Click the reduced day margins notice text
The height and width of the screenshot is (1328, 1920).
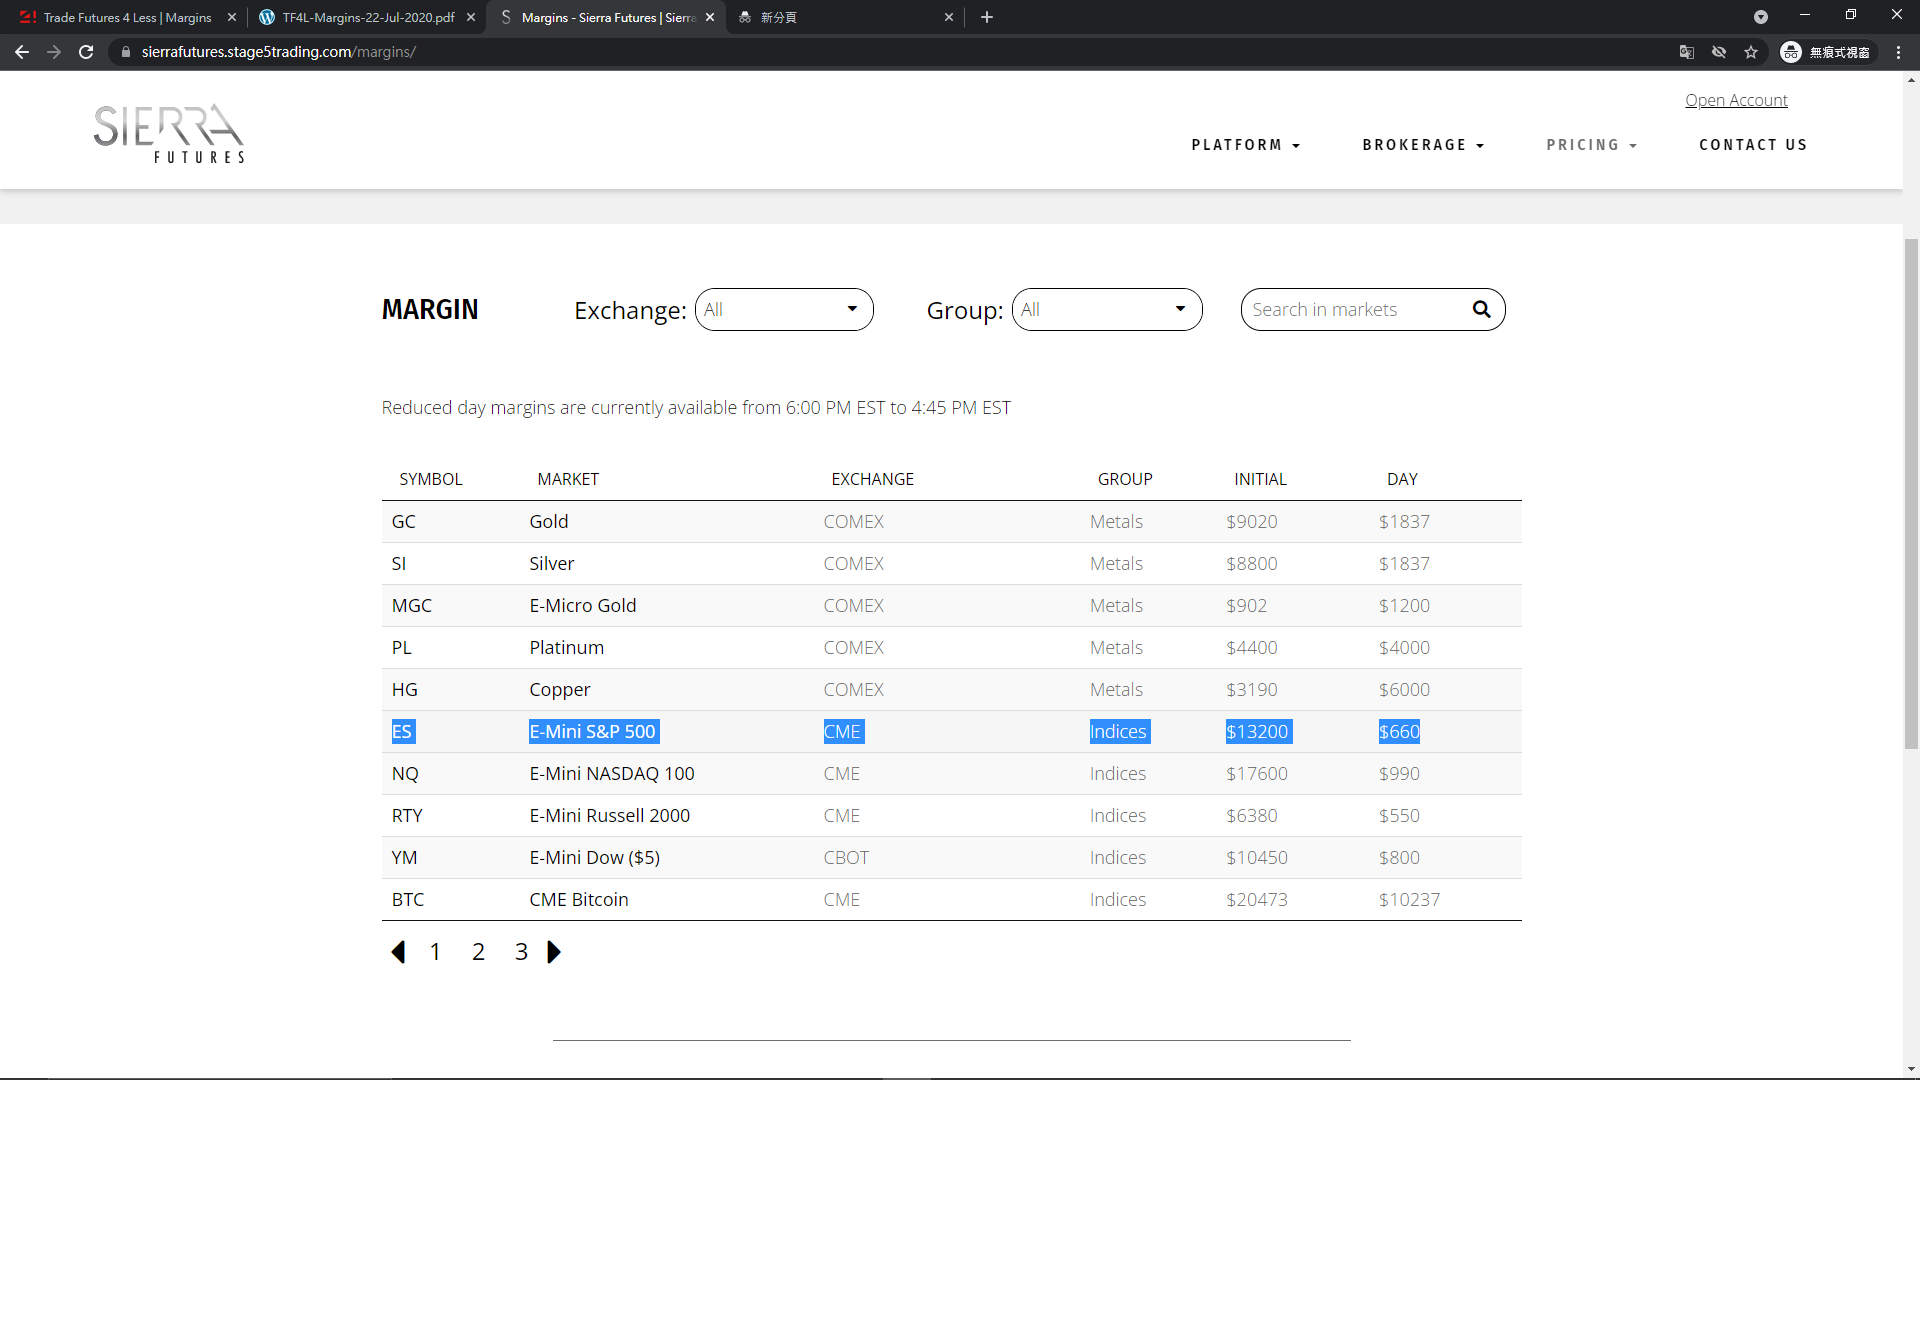(696, 408)
